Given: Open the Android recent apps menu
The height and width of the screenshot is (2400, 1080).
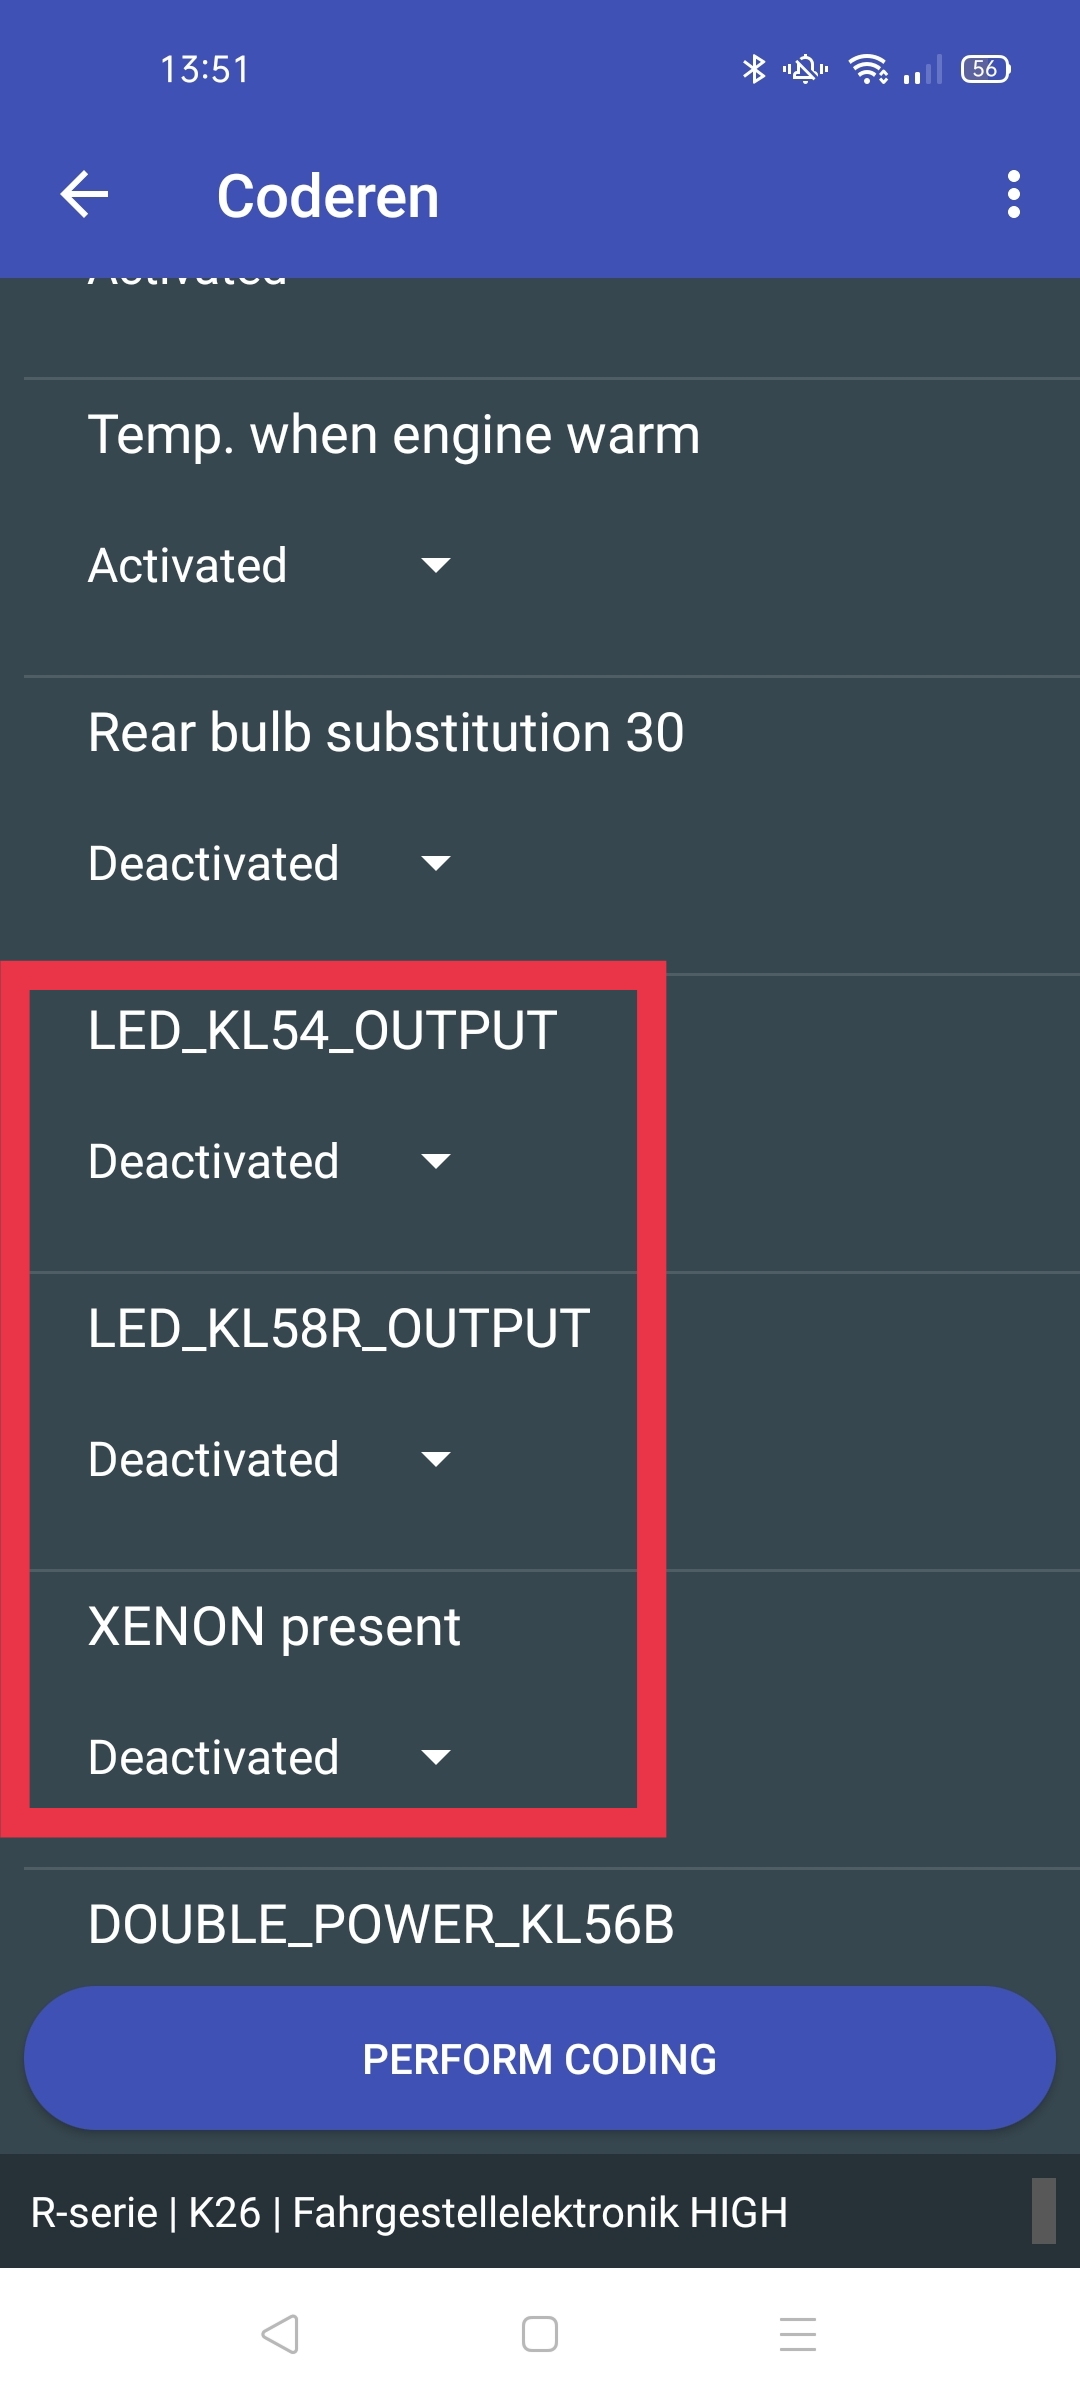Looking at the screenshot, I should click(797, 2334).
